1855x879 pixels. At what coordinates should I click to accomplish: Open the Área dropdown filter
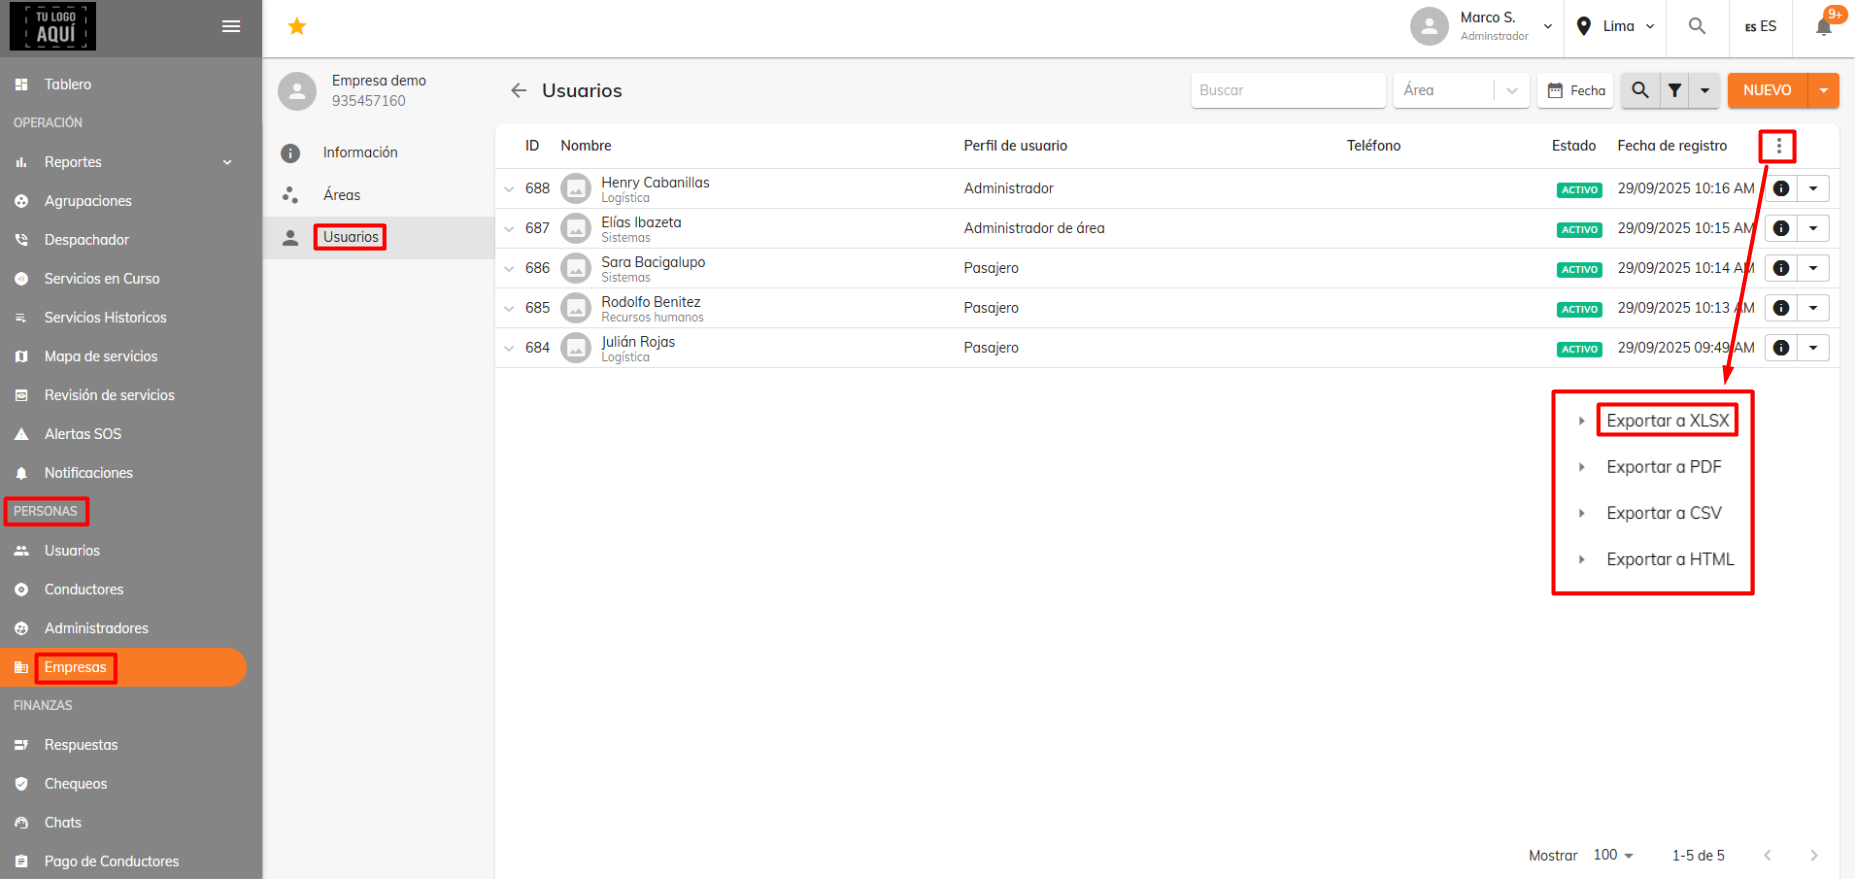tap(1462, 90)
